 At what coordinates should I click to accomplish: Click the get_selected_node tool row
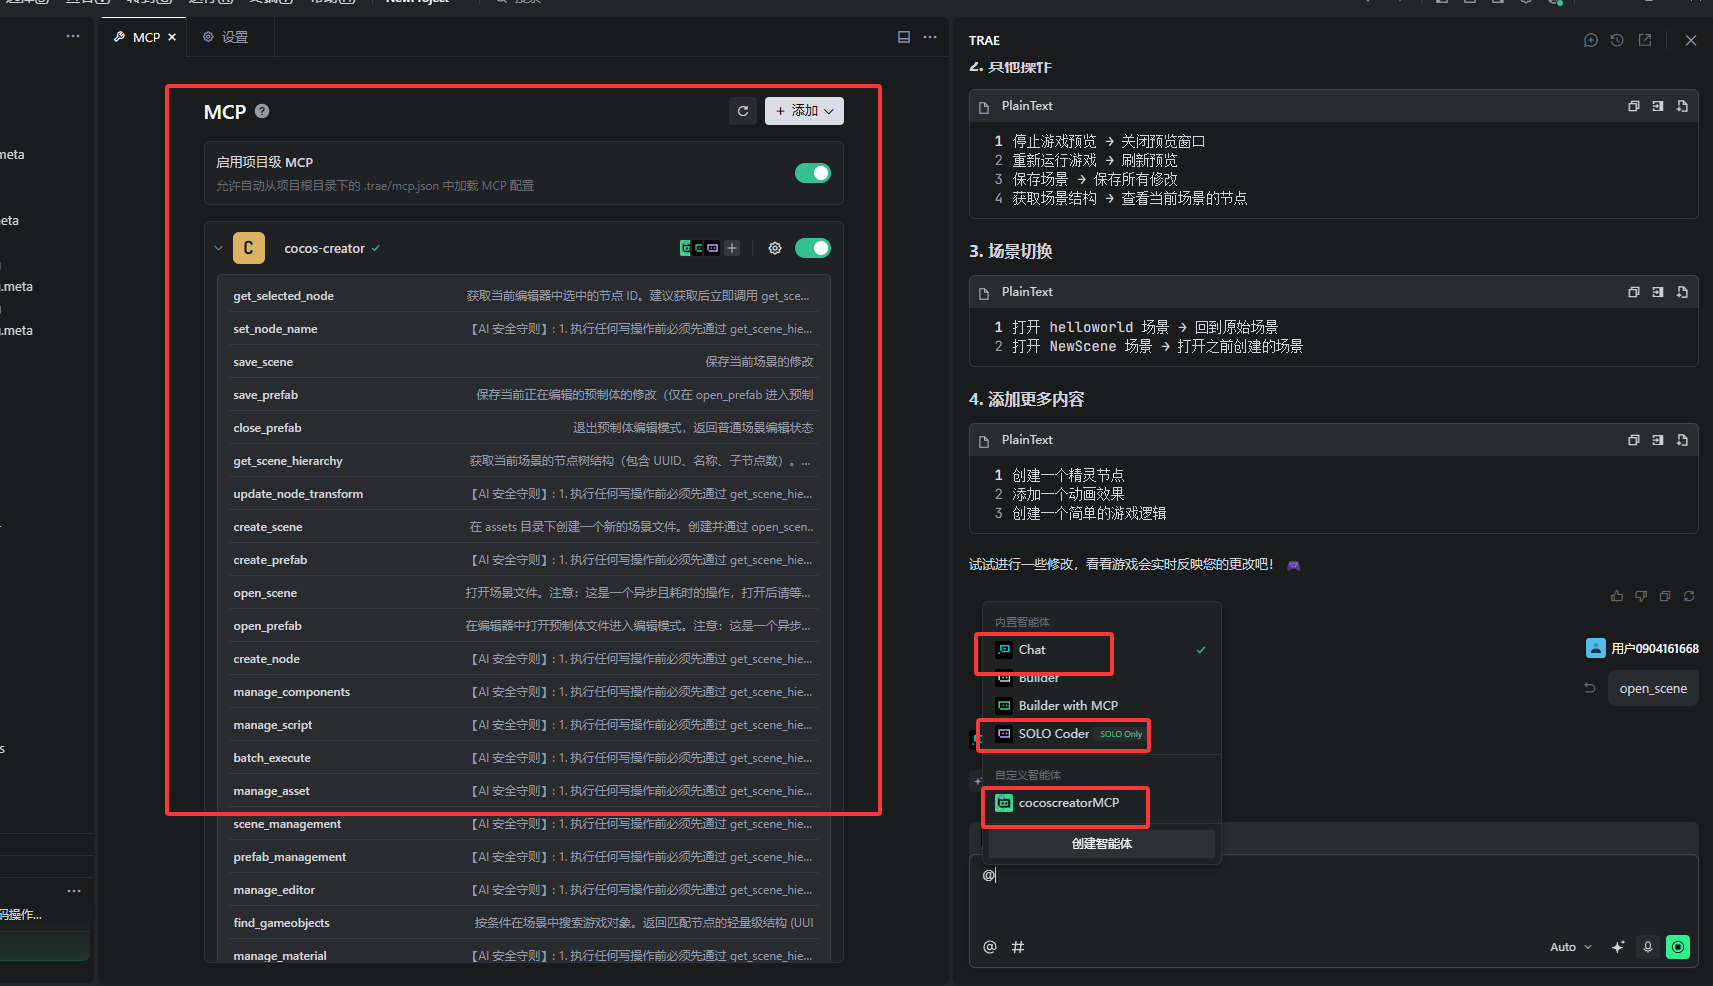pos(525,296)
